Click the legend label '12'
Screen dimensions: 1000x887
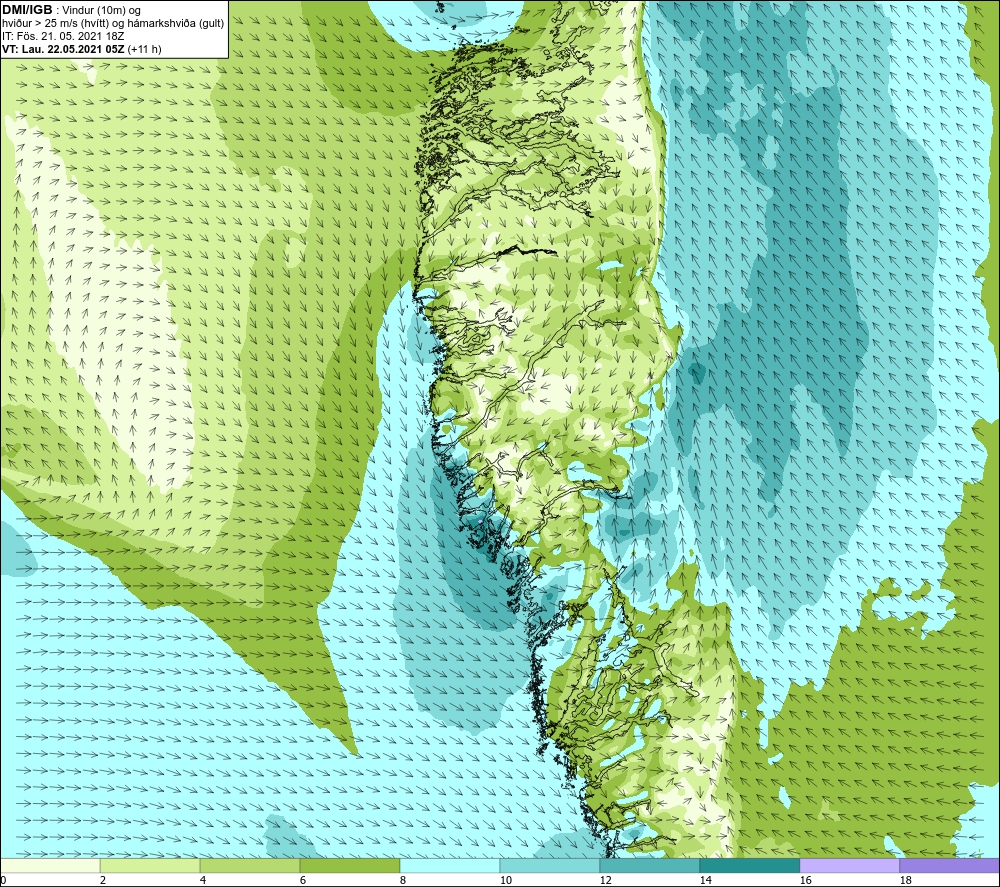605,881
